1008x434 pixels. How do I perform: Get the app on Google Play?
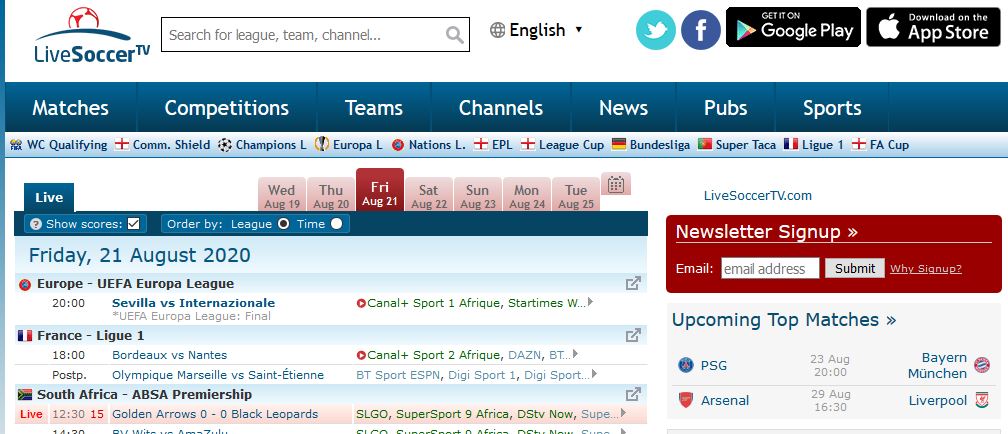tap(793, 27)
